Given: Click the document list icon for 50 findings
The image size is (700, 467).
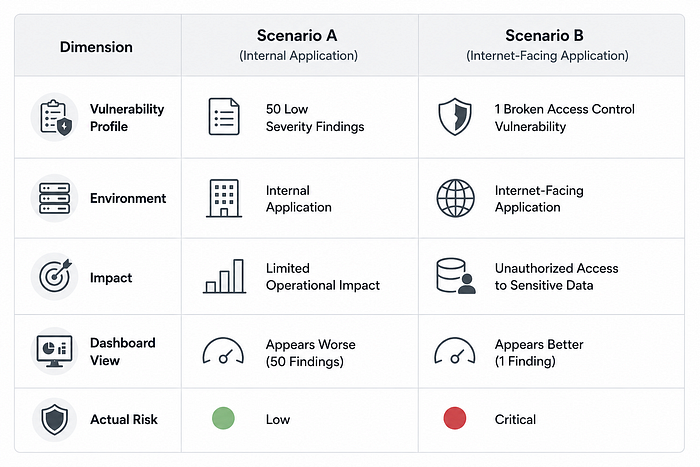Looking at the screenshot, I should point(224,117).
